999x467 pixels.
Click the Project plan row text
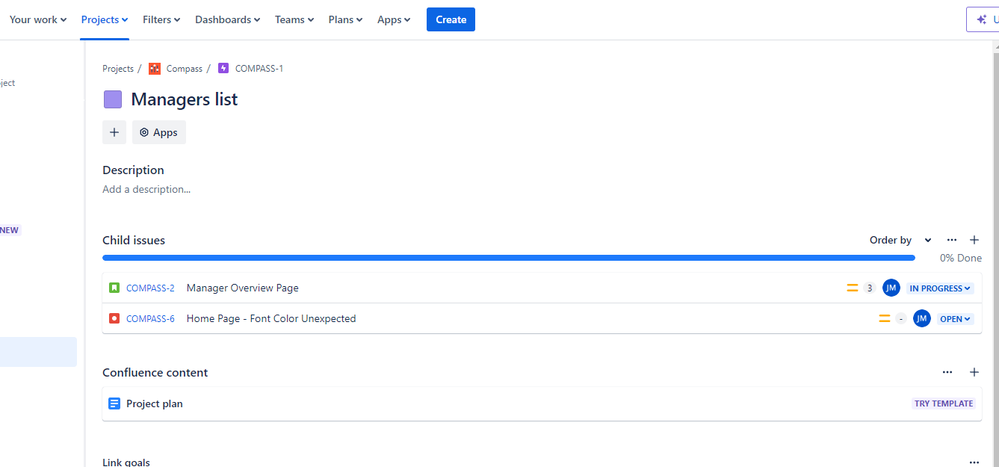(155, 403)
